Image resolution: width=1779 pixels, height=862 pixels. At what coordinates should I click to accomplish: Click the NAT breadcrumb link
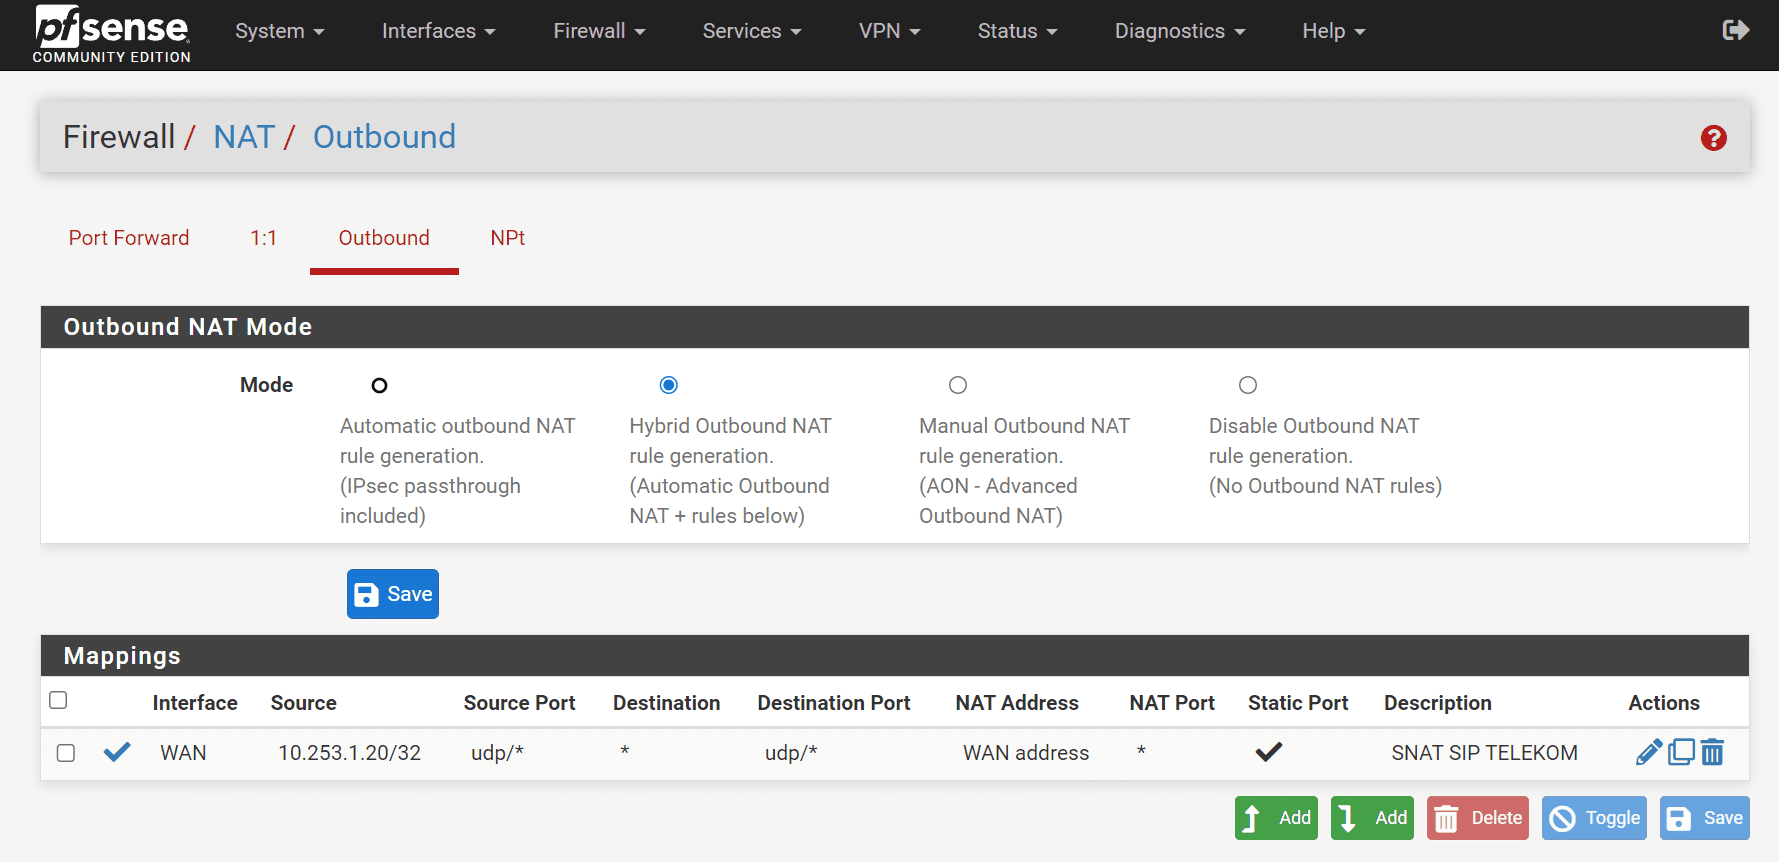coord(244,137)
